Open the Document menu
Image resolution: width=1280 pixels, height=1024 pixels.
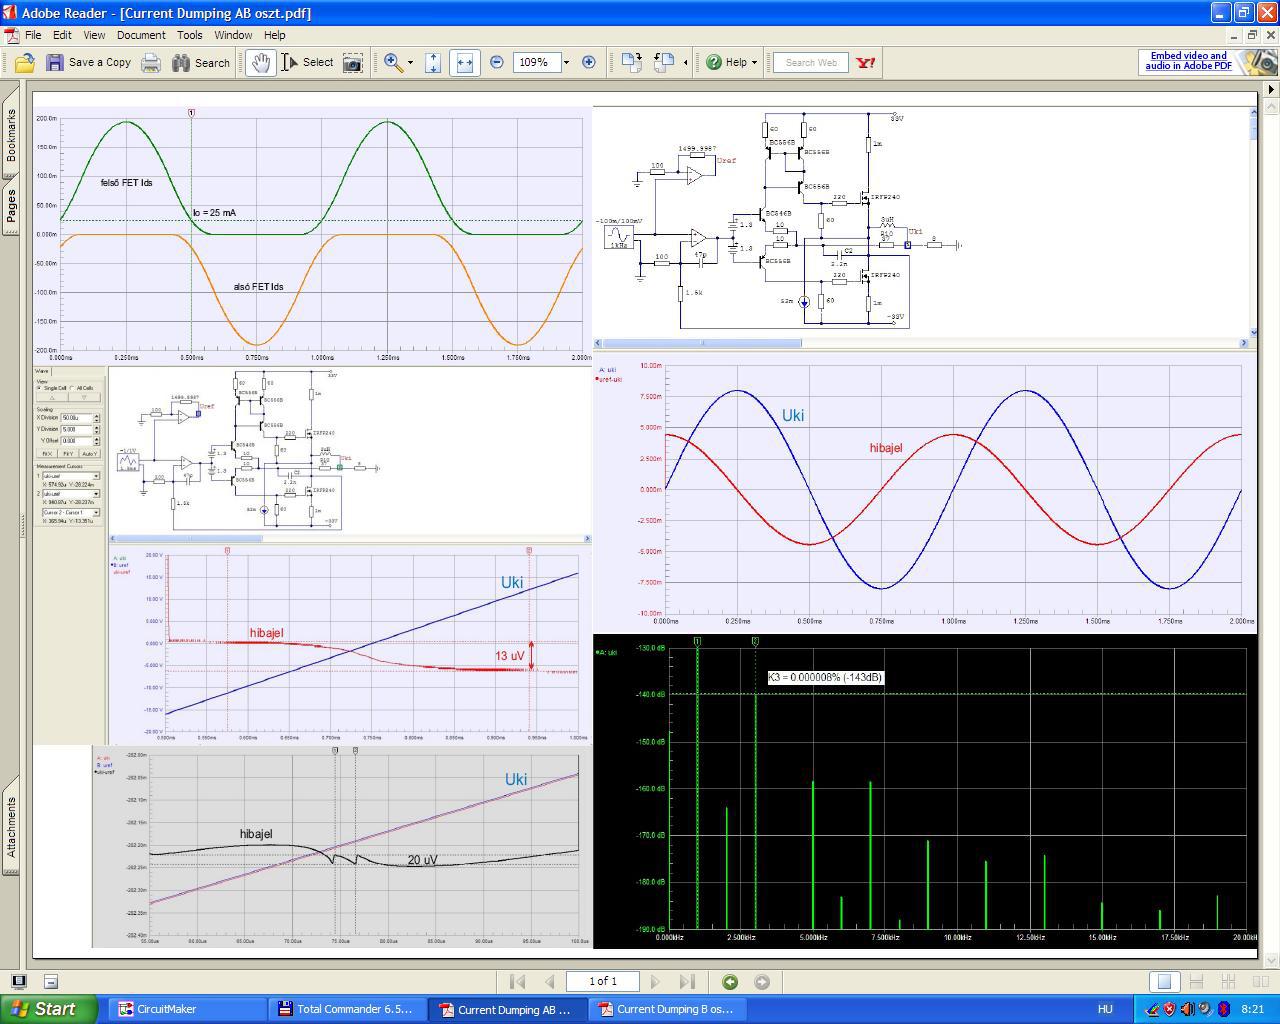(141, 35)
